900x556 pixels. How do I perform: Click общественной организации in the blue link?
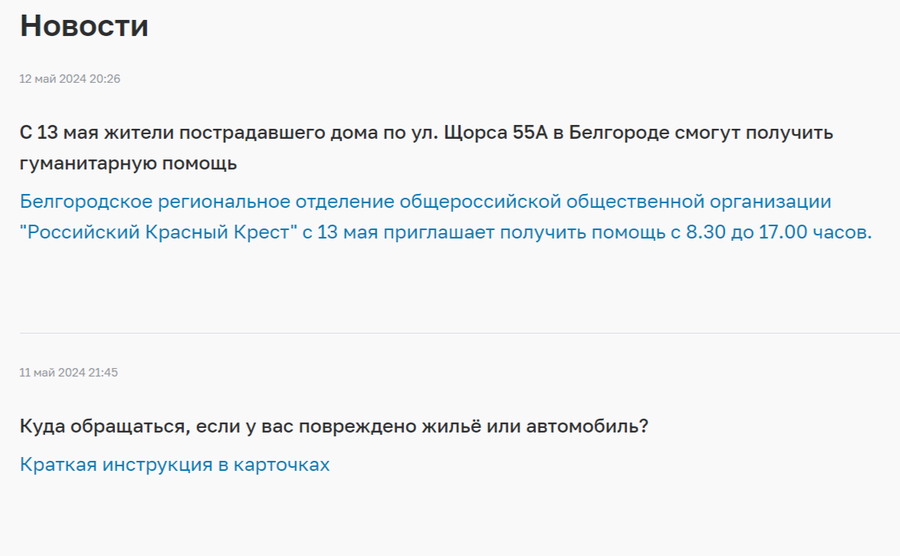coord(699,201)
